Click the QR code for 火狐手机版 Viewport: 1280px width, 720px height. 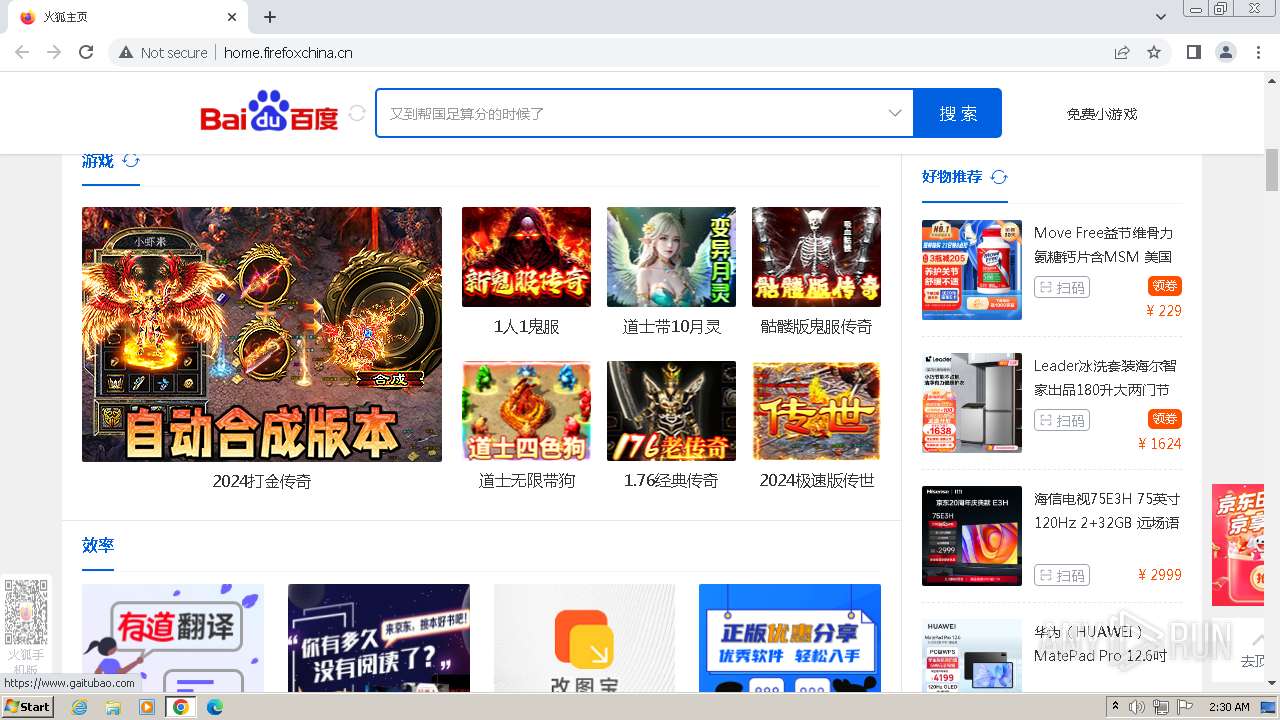(26, 612)
